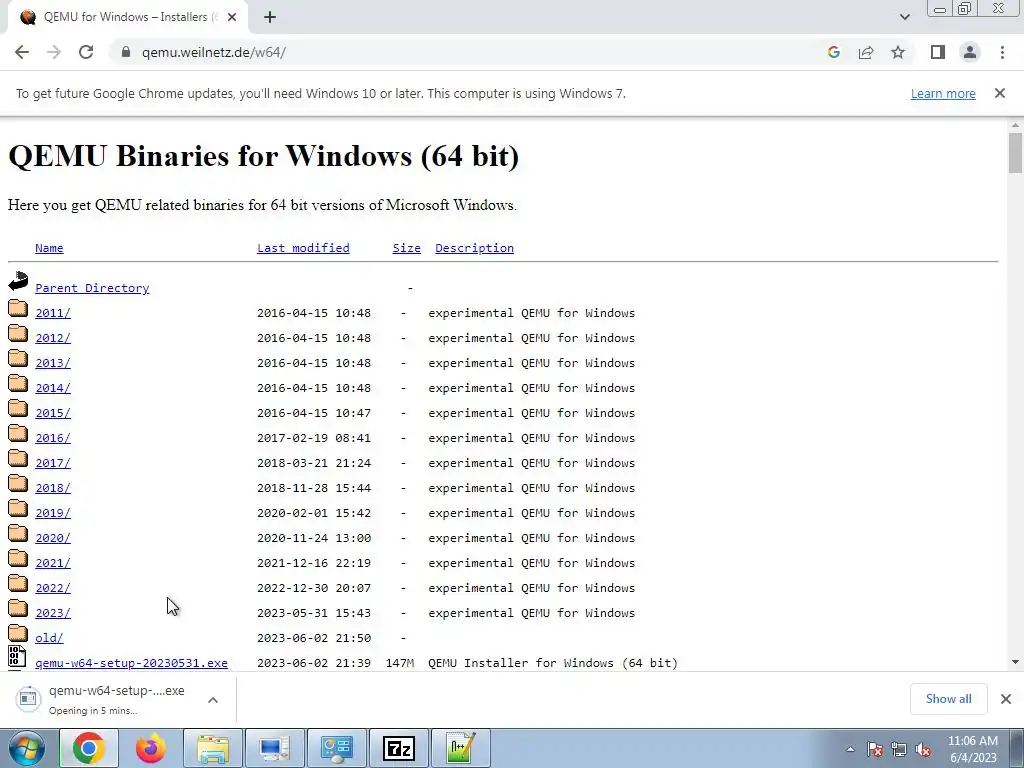Screen dimensions: 1024x768
Task: Click the padlock site info icon
Action: (126, 52)
